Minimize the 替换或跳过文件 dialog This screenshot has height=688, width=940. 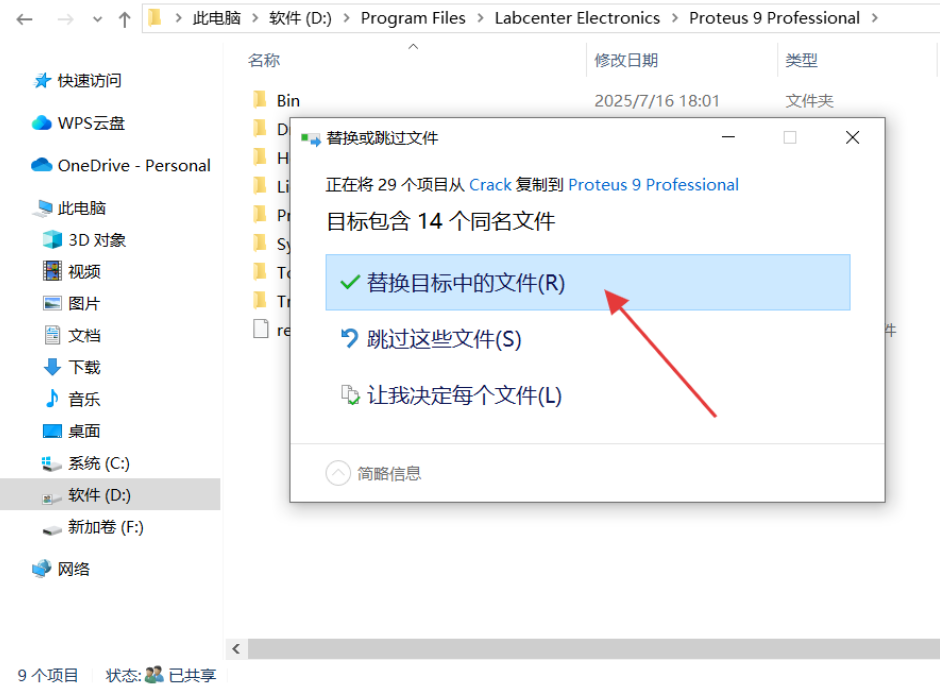point(728,137)
